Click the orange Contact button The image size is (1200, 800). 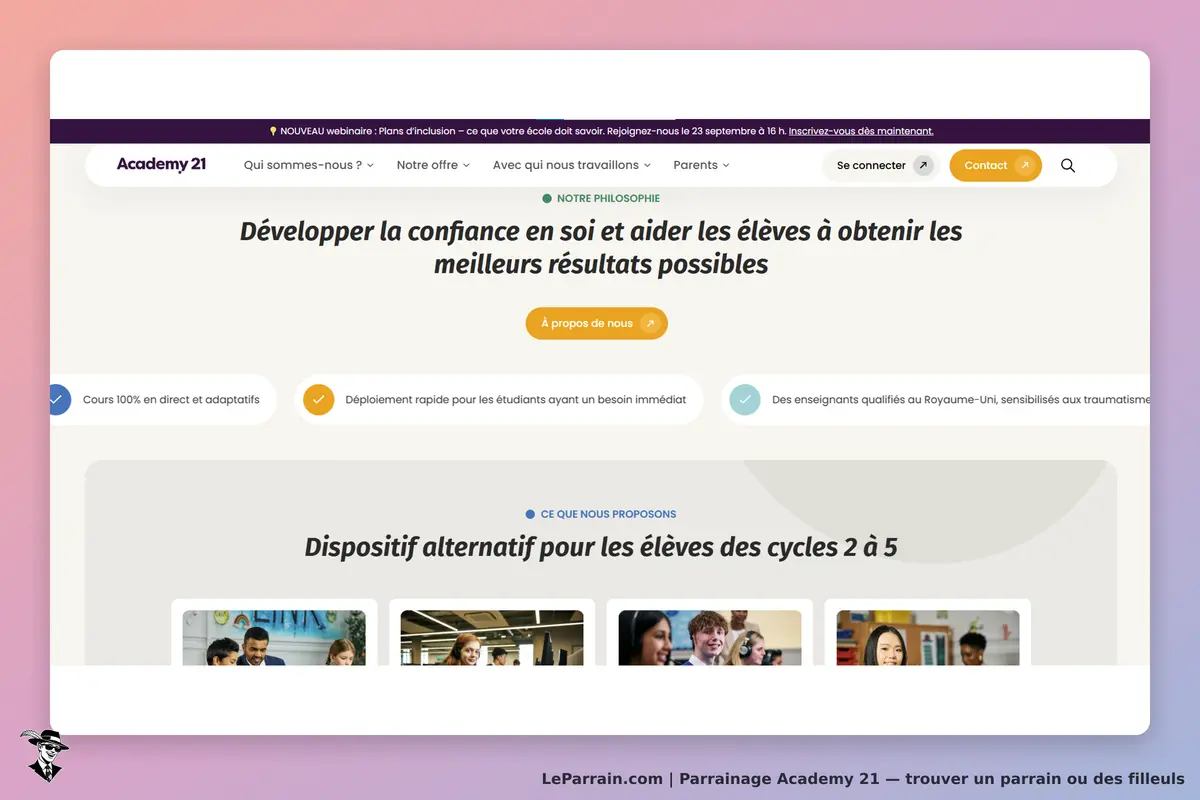coord(995,166)
